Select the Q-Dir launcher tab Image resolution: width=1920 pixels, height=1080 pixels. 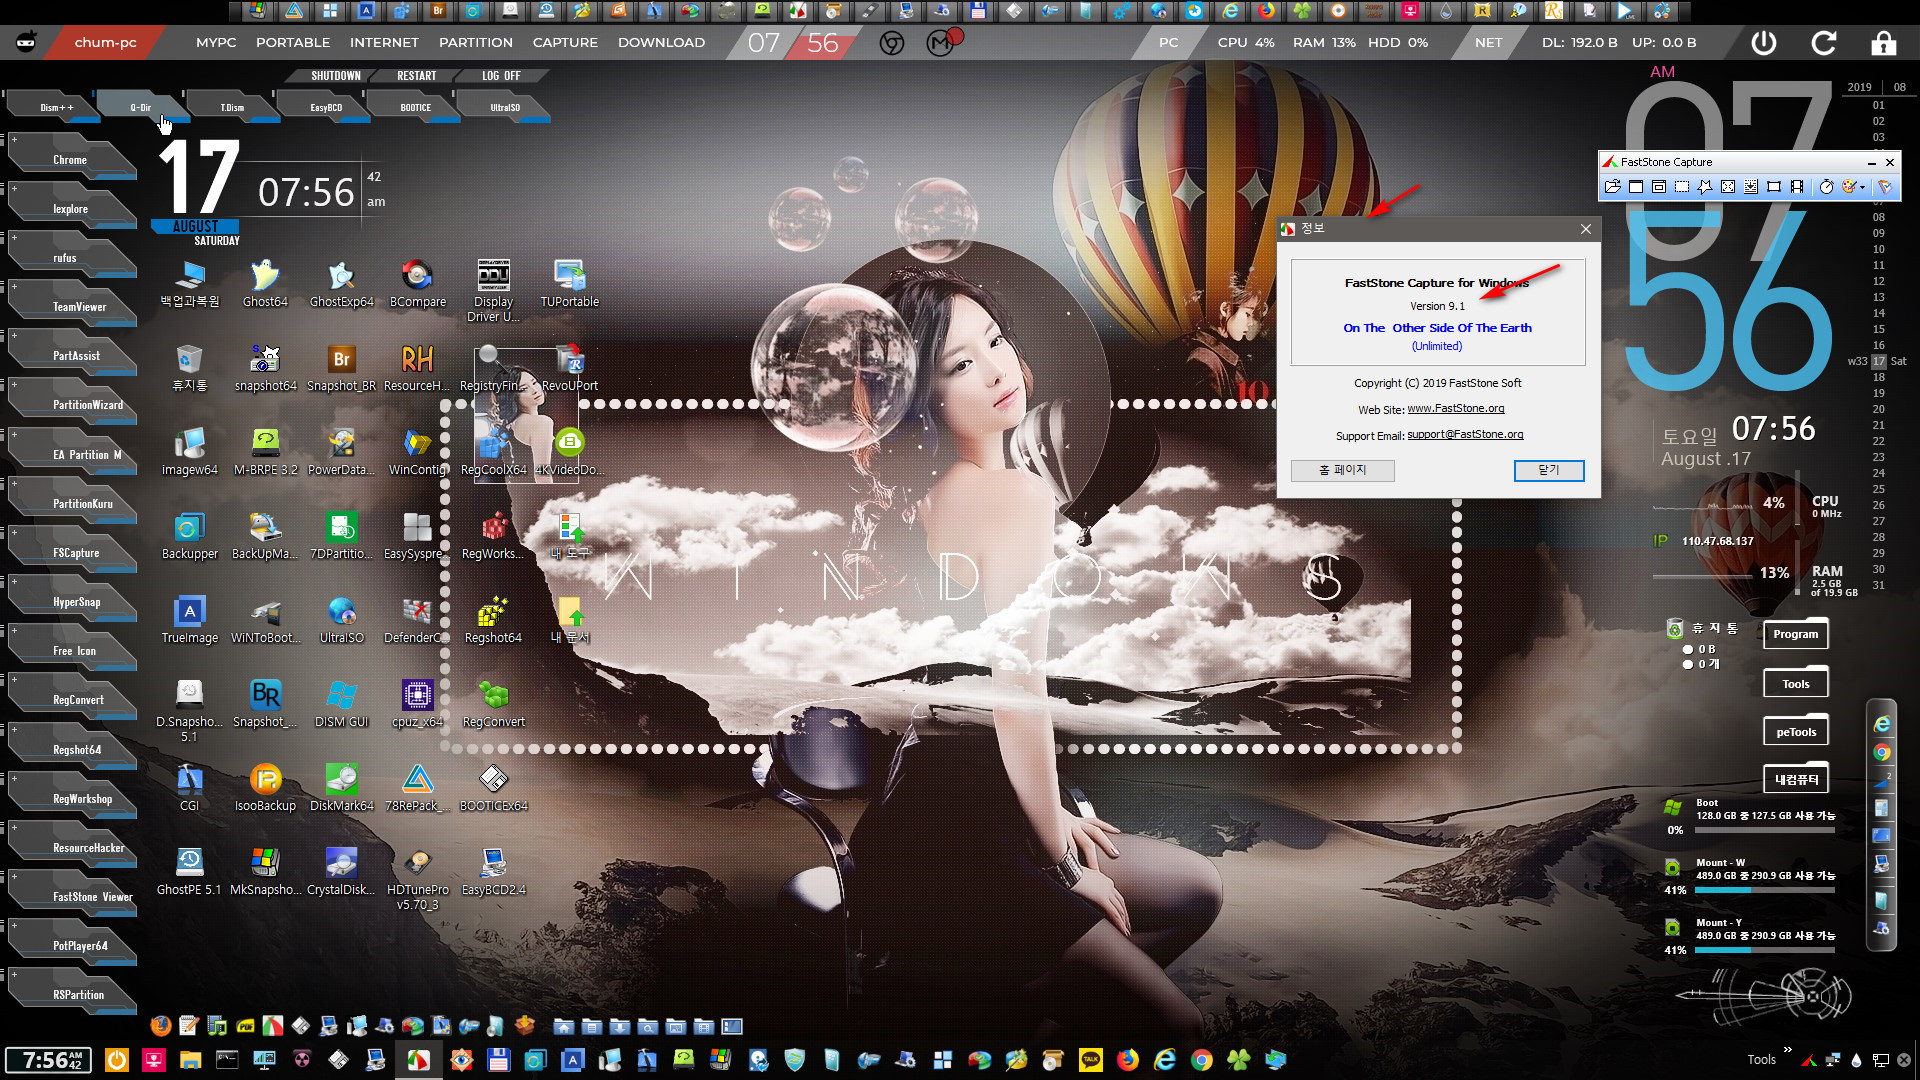click(141, 107)
